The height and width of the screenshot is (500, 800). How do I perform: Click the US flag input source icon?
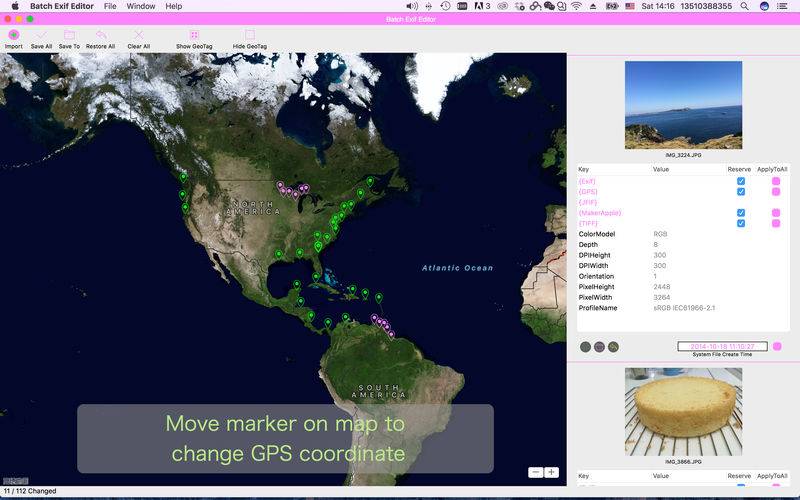(x=630, y=6)
